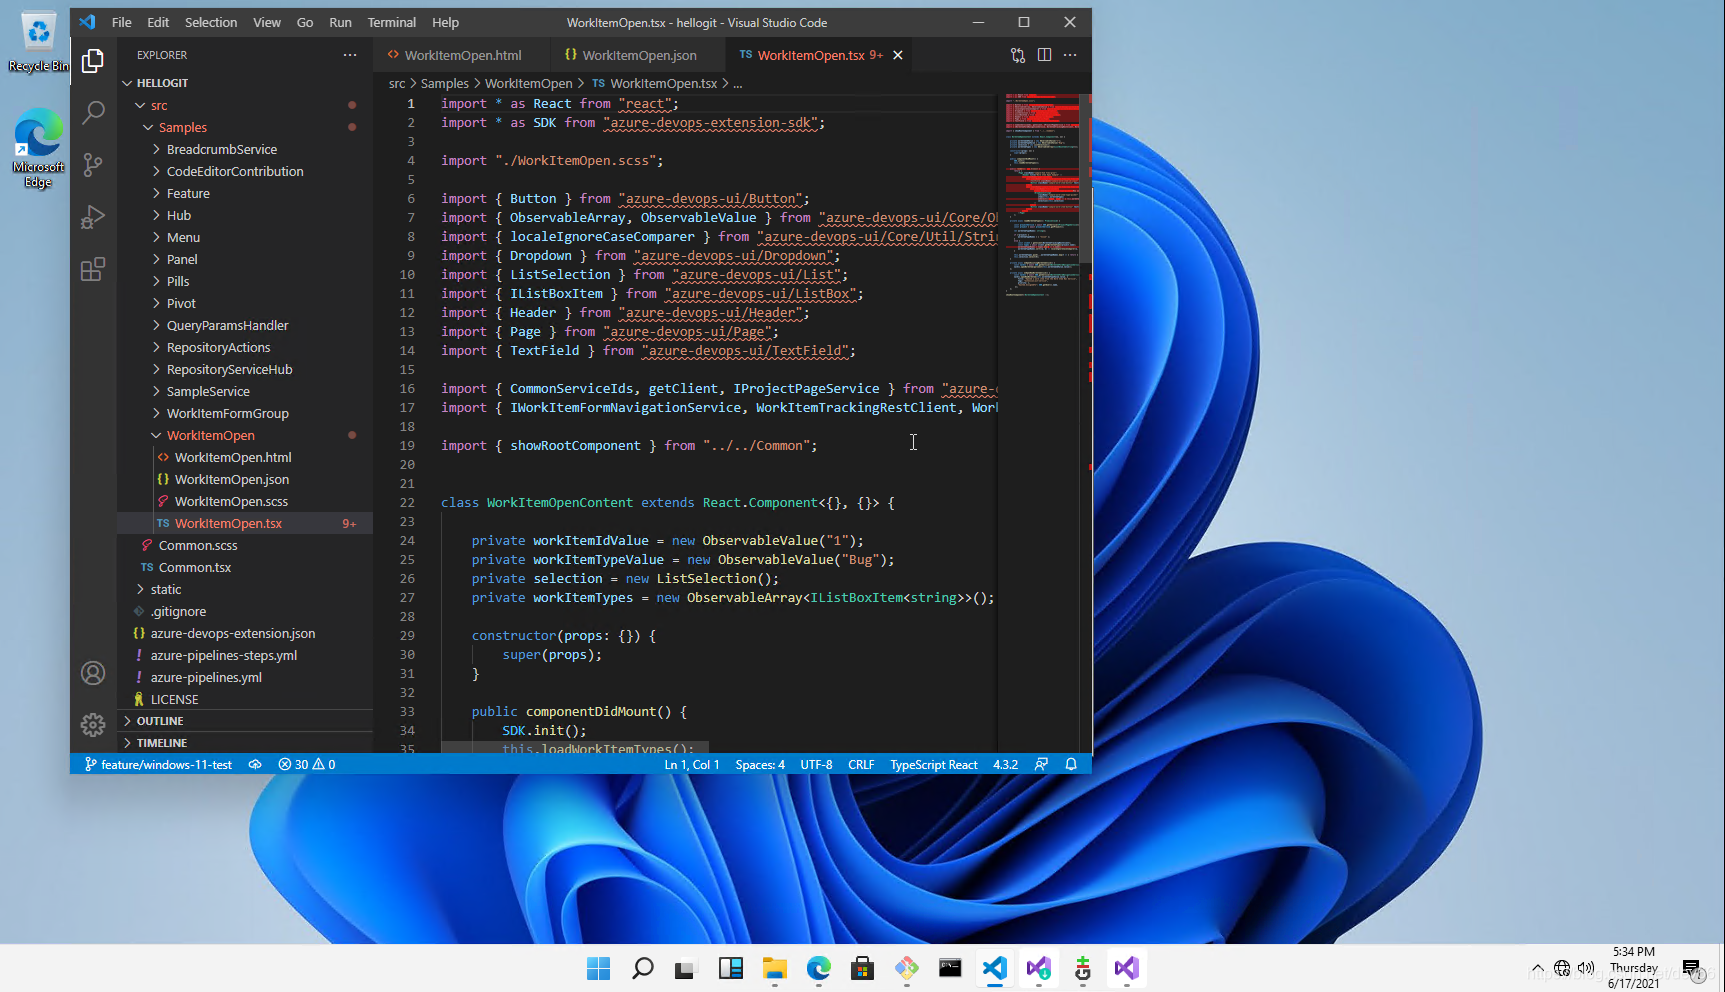Open Common.tsx file in explorer
Viewport: 1725px width, 992px height.
[x=245, y=567]
